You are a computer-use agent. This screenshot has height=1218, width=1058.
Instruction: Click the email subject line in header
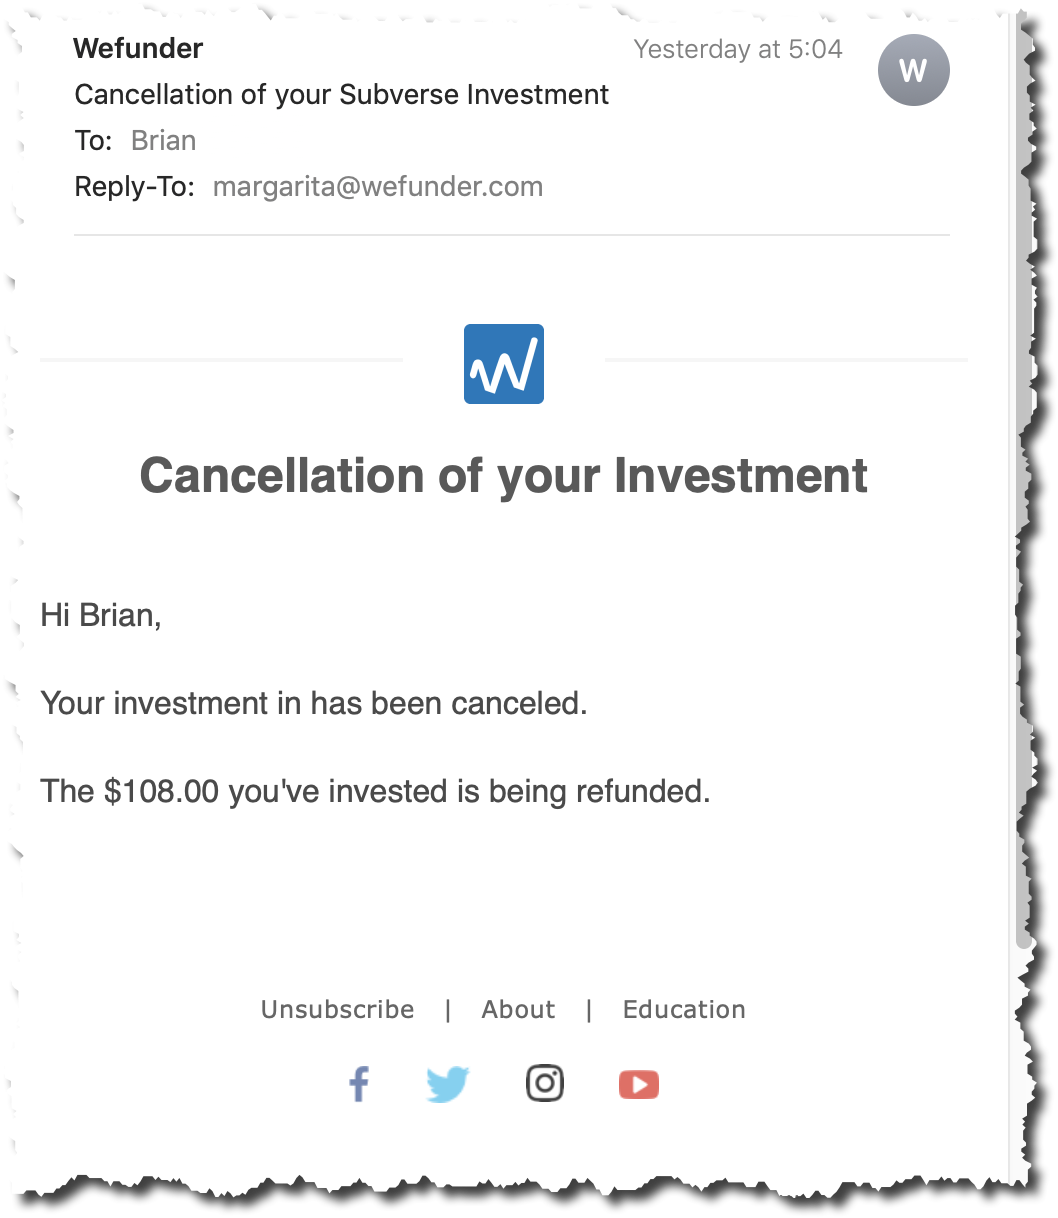click(x=342, y=95)
